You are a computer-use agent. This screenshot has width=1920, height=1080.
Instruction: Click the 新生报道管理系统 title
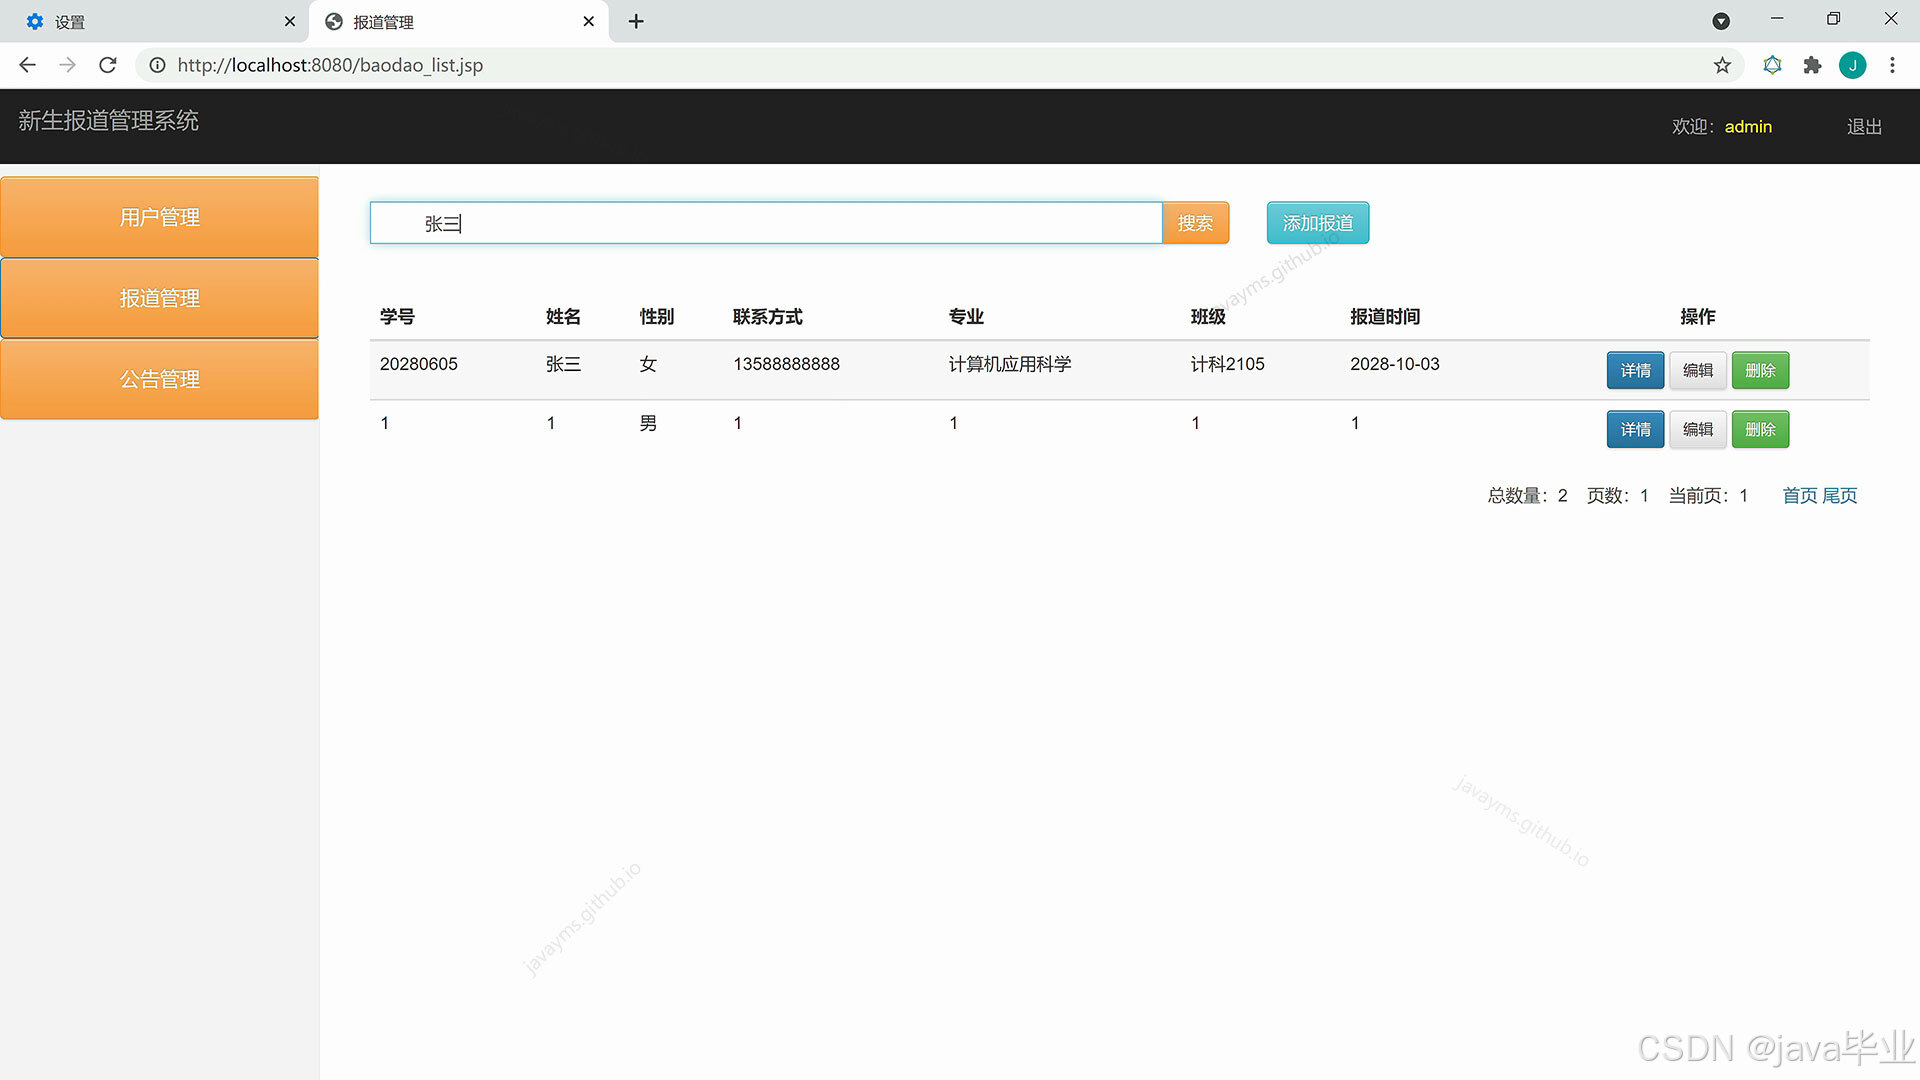108,120
